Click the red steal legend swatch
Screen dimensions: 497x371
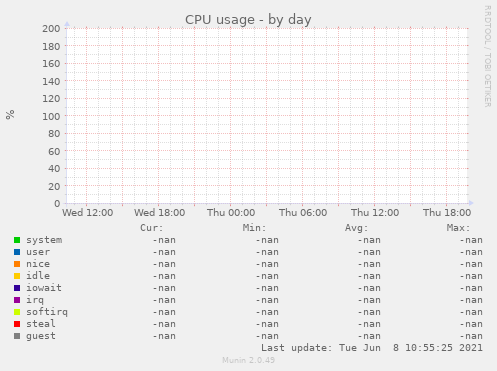(x=17, y=324)
